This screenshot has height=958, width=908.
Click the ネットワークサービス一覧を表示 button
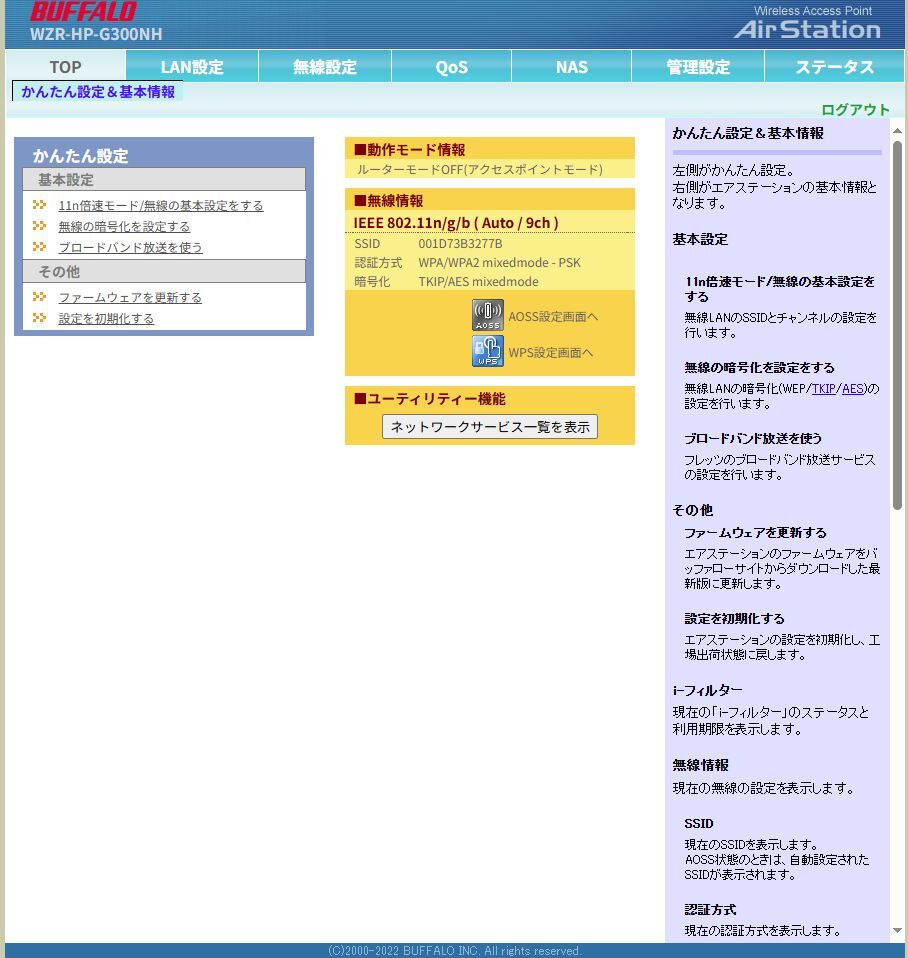[x=489, y=426]
